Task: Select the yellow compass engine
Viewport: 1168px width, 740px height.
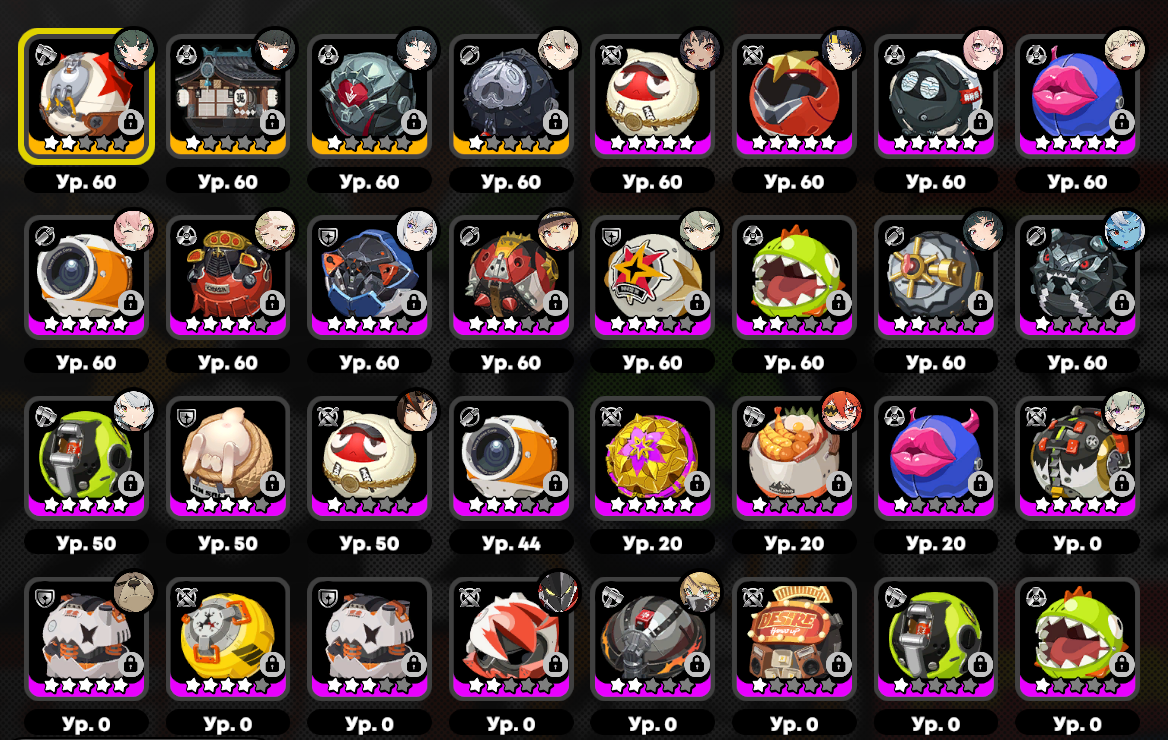Action: pyautogui.click(x=227, y=639)
